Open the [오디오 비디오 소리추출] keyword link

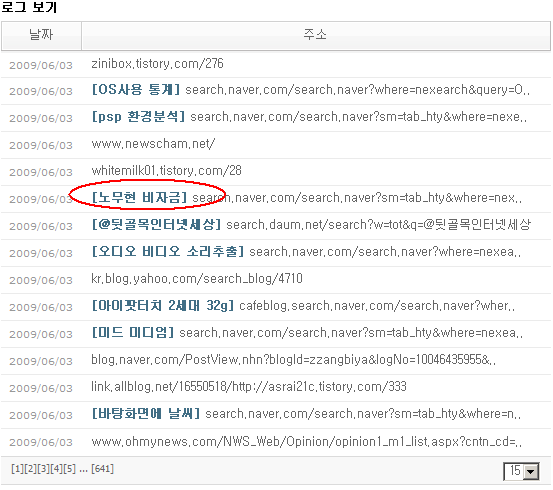coord(168,252)
